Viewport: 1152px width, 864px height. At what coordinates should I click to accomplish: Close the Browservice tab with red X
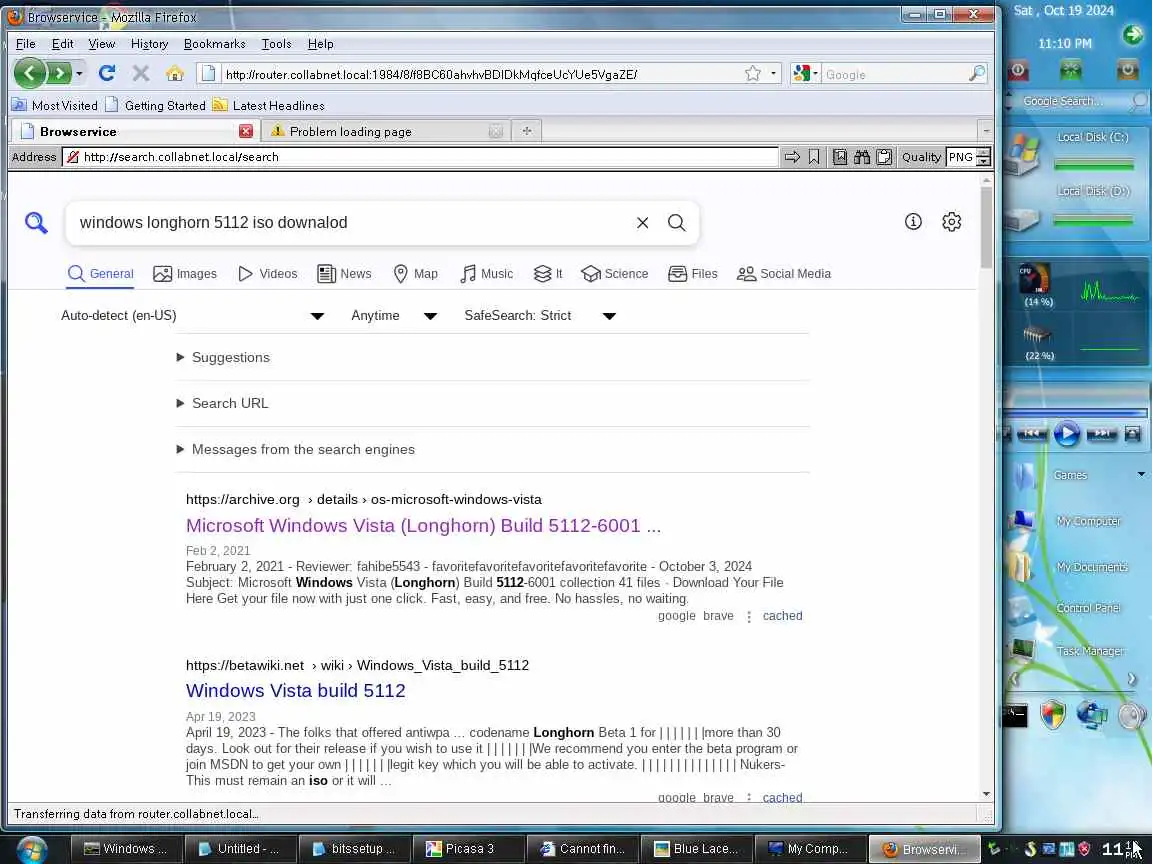[x=246, y=132]
